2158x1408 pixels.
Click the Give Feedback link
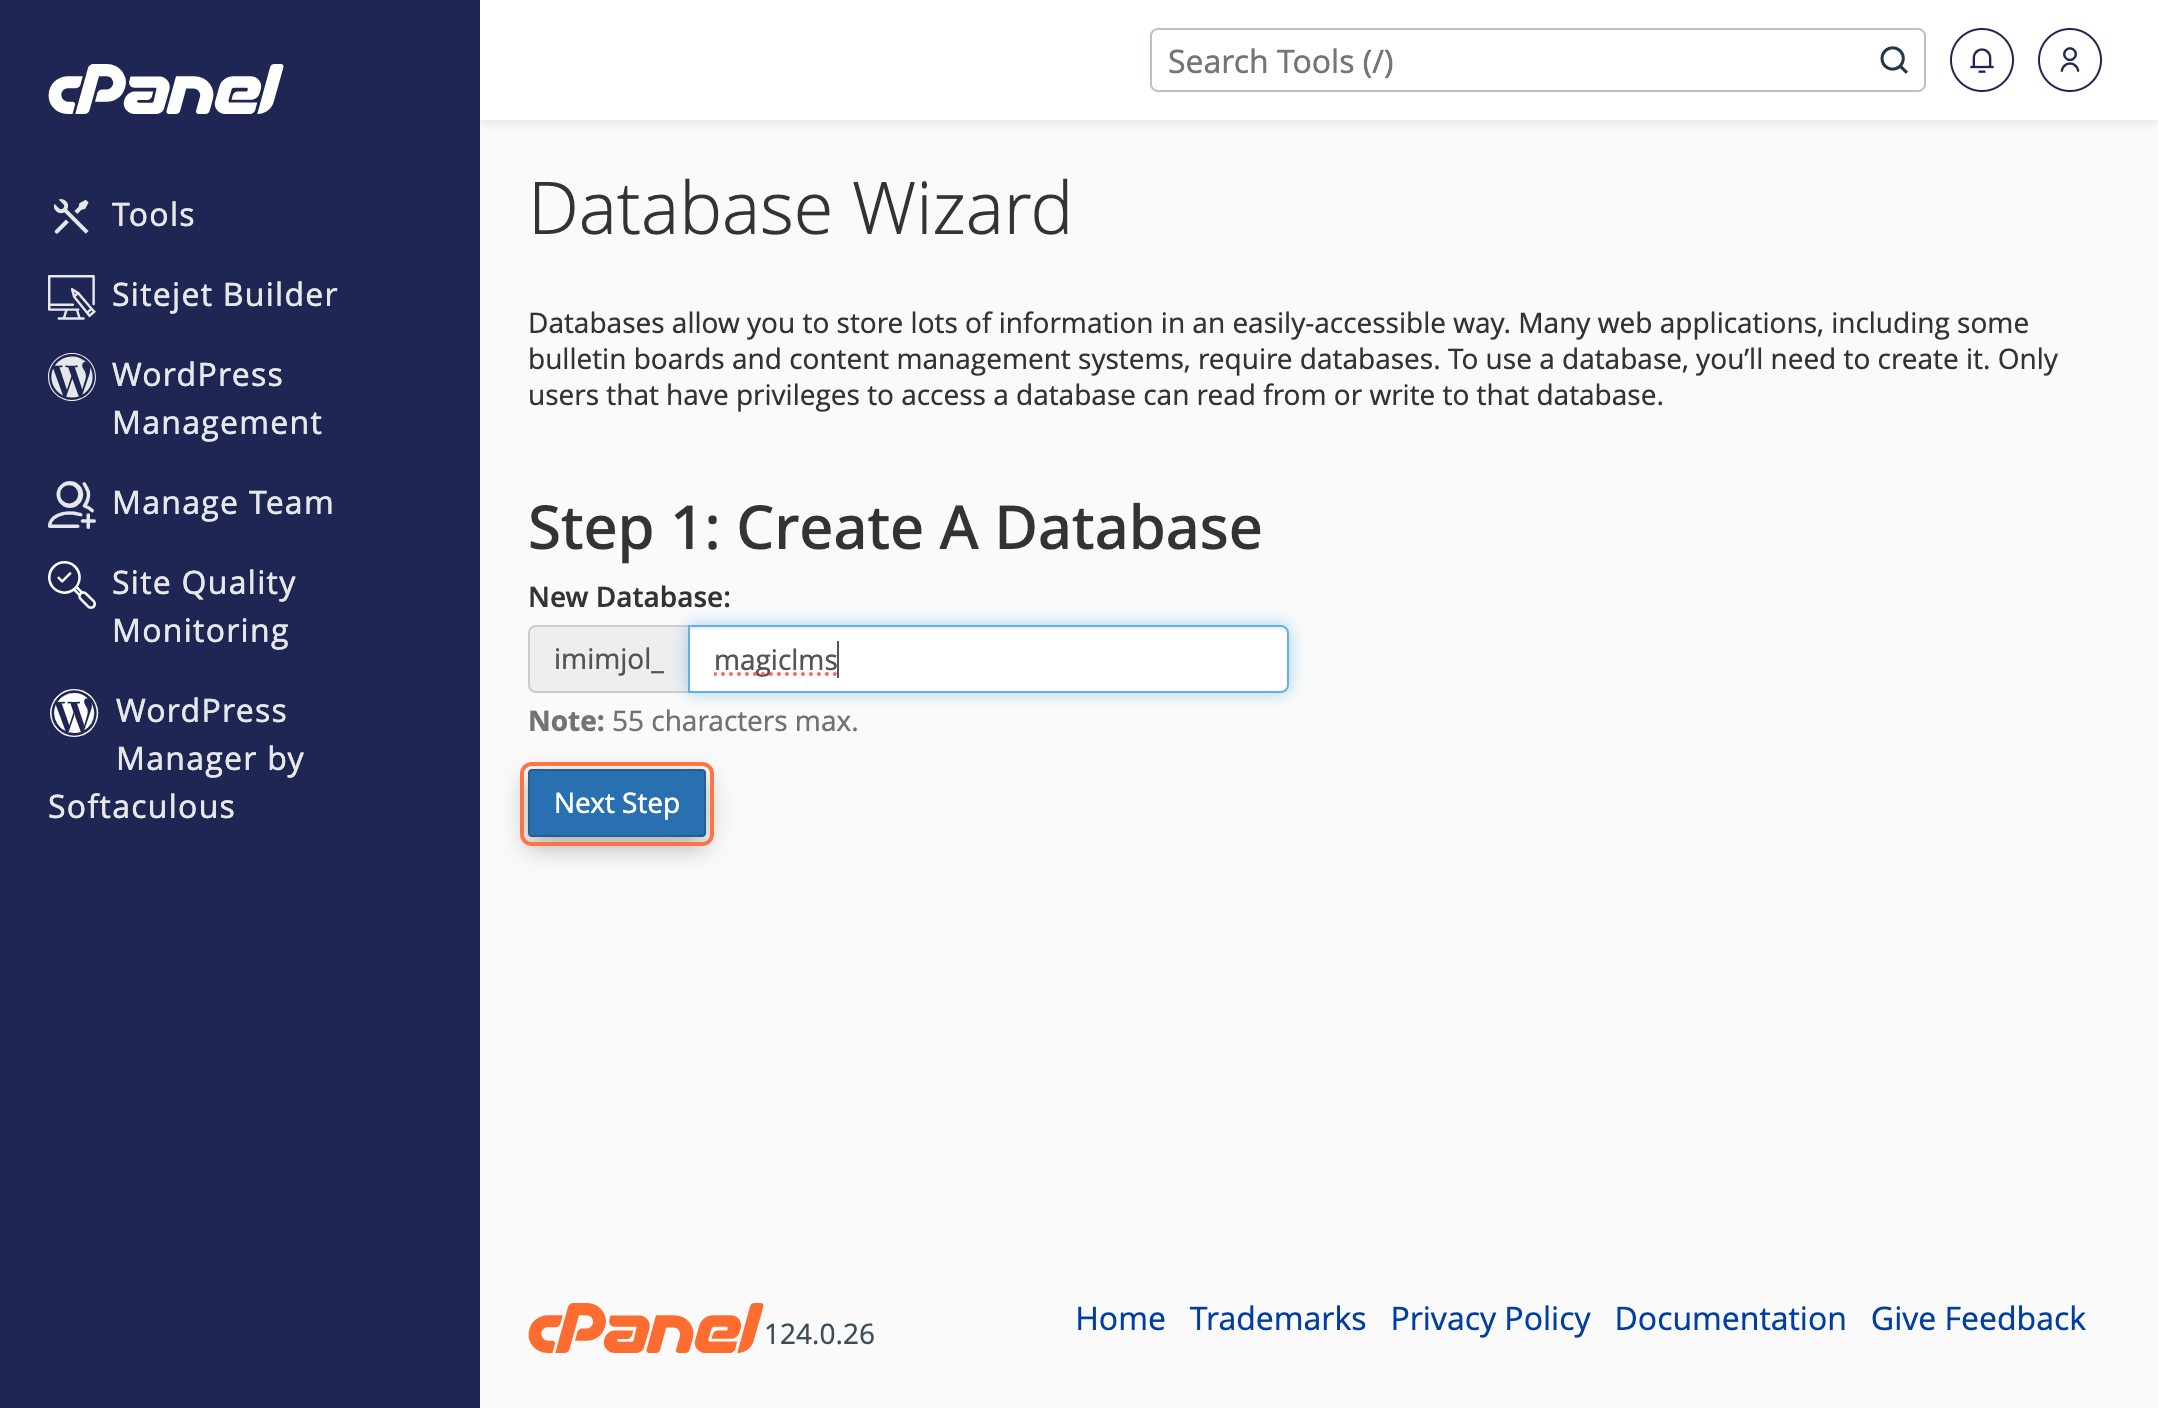(1978, 1318)
